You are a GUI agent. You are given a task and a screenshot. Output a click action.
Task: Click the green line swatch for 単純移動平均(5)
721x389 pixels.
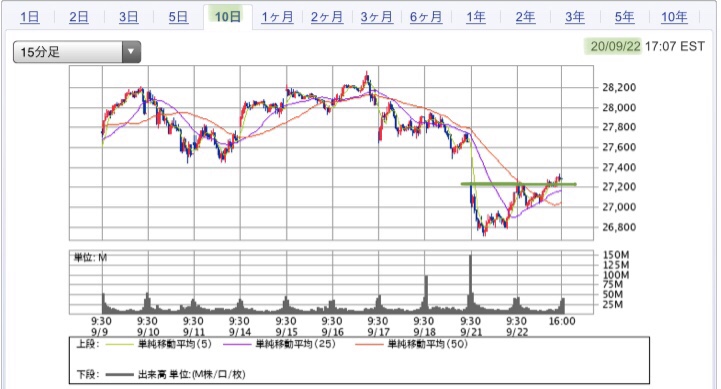point(119,344)
